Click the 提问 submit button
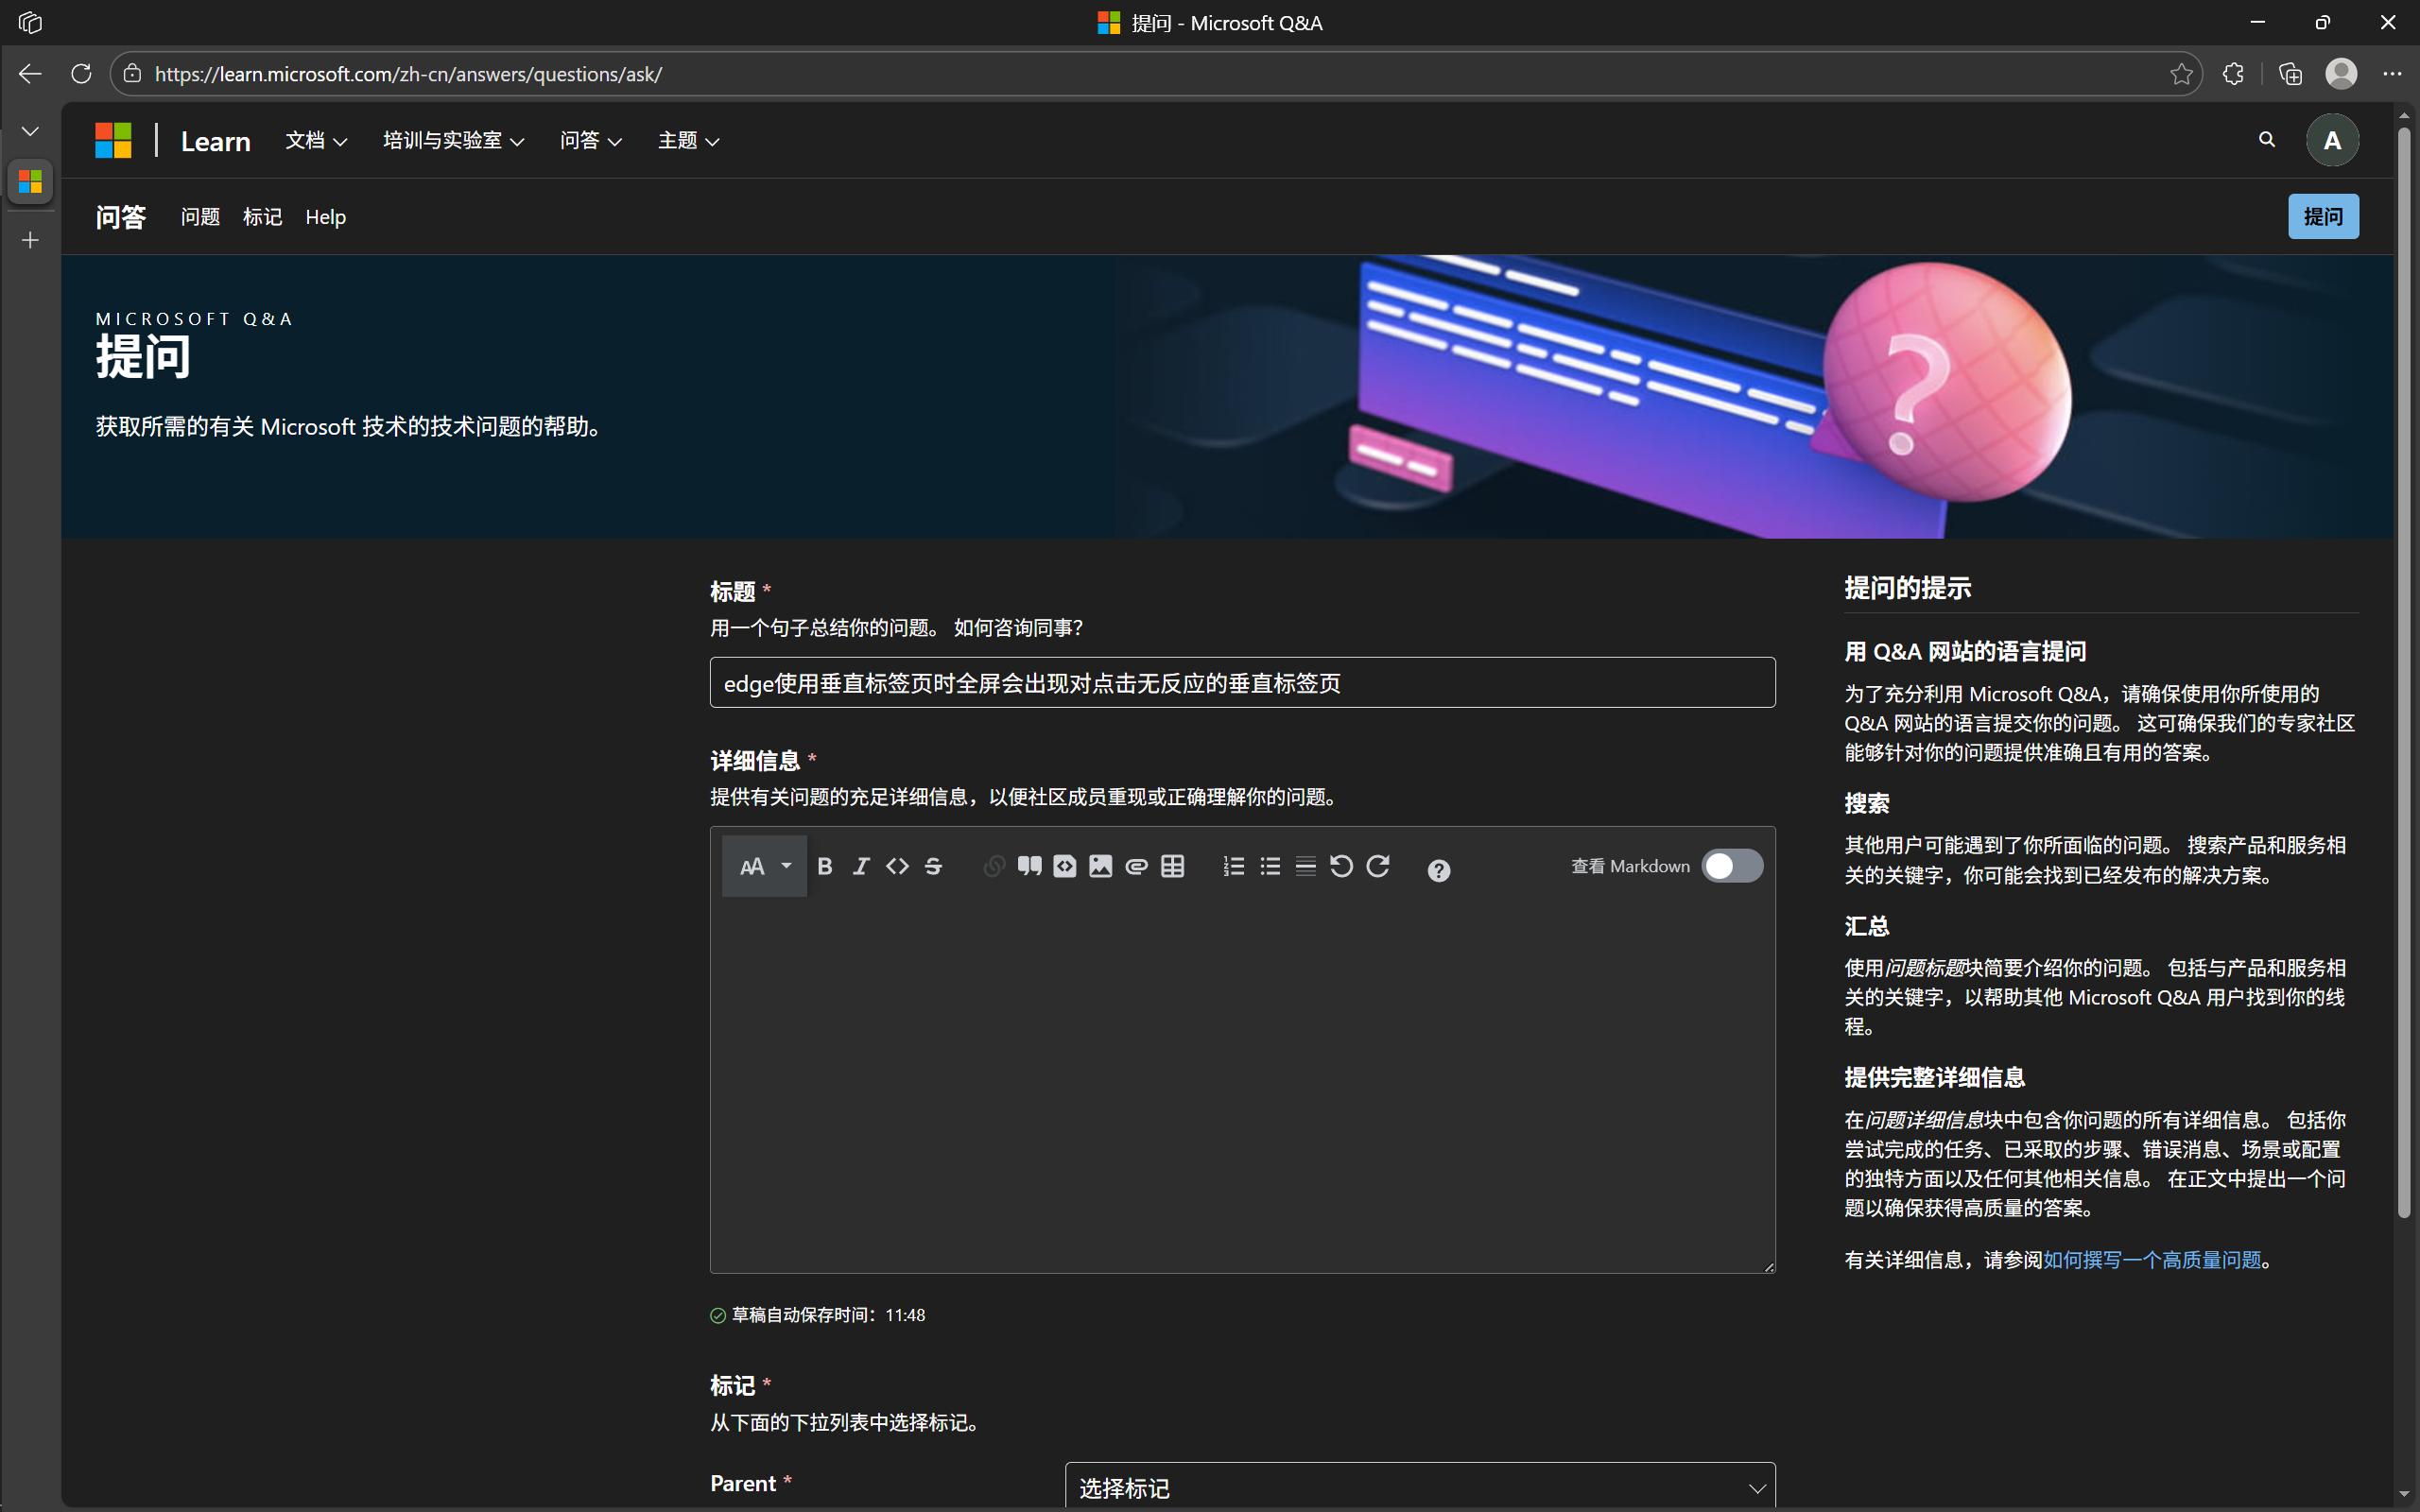Image resolution: width=2420 pixels, height=1512 pixels. coord(2323,216)
